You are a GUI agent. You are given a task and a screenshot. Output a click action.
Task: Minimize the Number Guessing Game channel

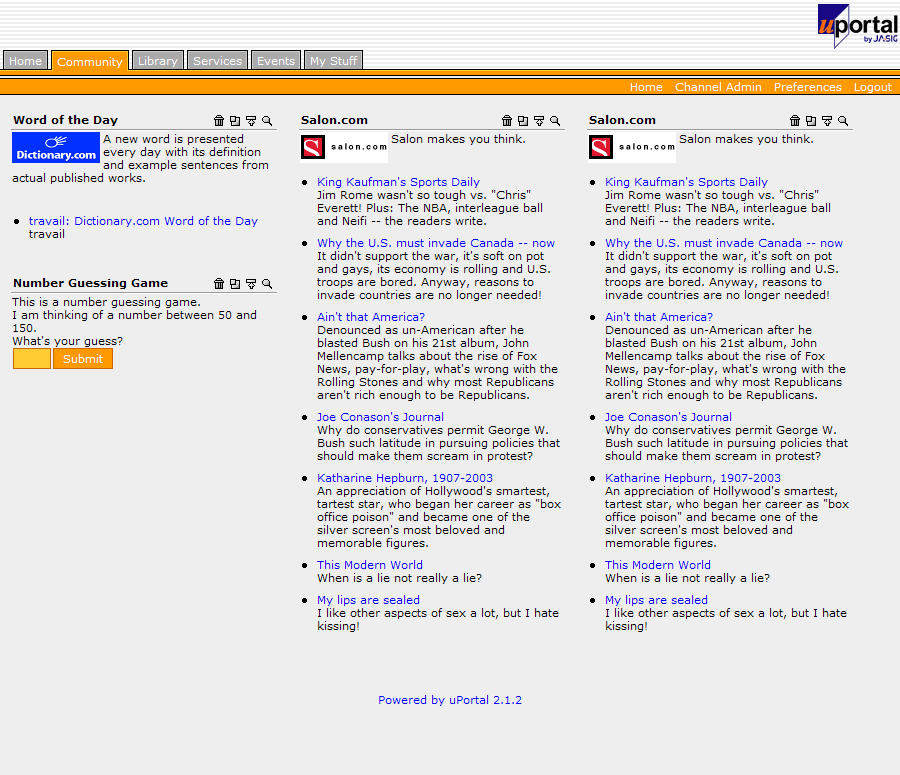pos(251,284)
